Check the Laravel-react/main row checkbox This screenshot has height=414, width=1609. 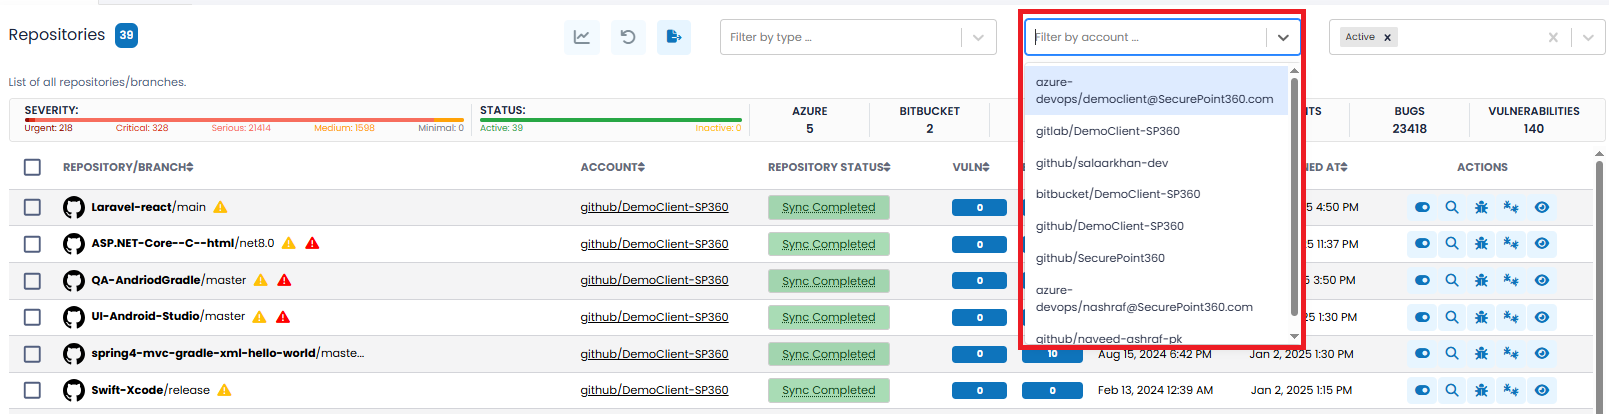[x=32, y=207]
